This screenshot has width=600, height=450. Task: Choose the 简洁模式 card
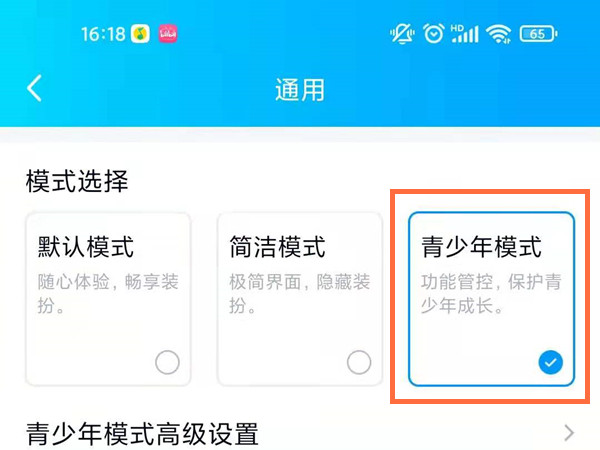click(300, 299)
